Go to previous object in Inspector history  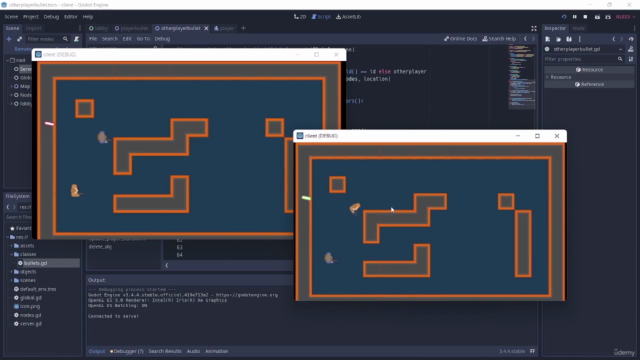(x=614, y=39)
